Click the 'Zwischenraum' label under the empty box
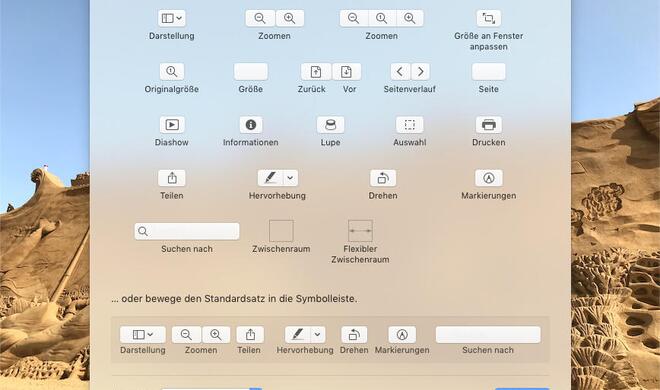Screen dimensions: 660x390 point(281,249)
